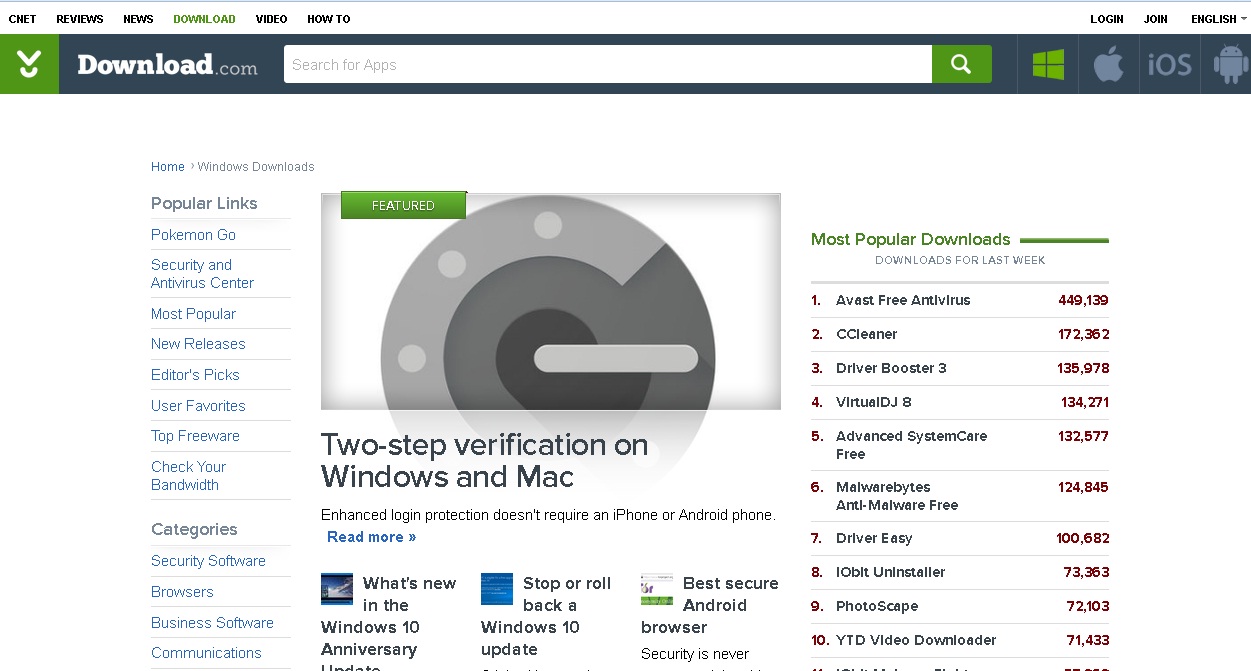Click the Most Popular Downloads heading

coord(910,239)
